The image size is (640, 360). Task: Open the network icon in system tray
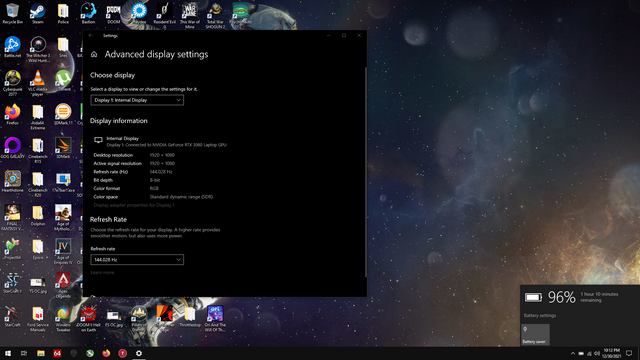pyautogui.click(x=589, y=353)
